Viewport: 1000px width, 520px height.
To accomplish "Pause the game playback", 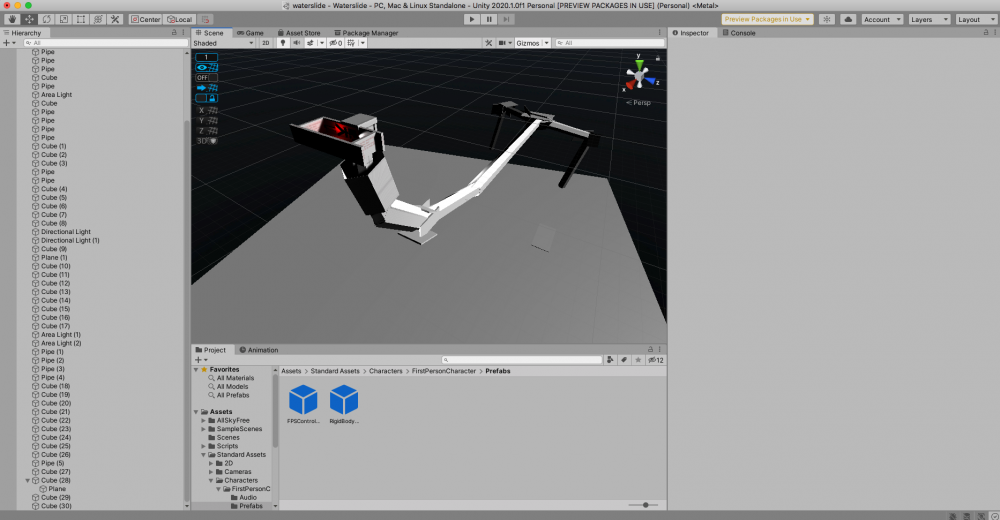I will [x=489, y=19].
